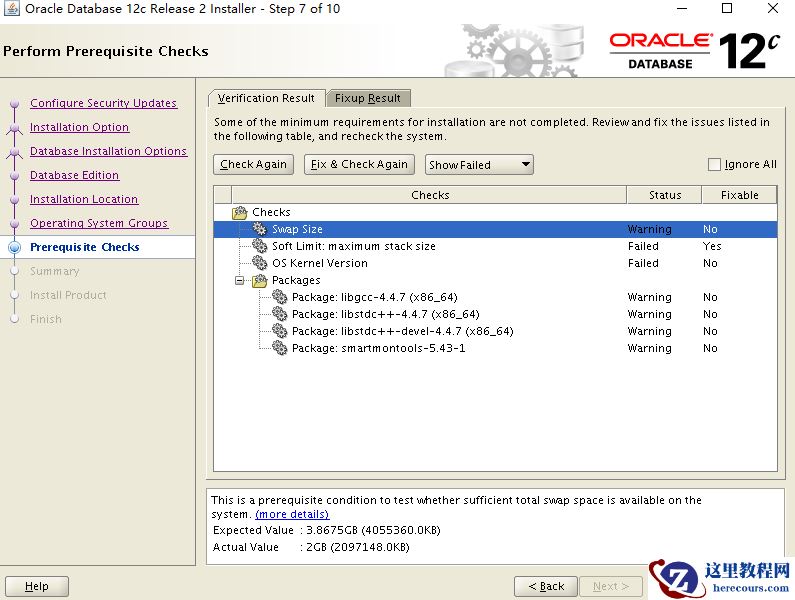
Task: Click the gear icon beside Swap Size
Action: (260, 229)
